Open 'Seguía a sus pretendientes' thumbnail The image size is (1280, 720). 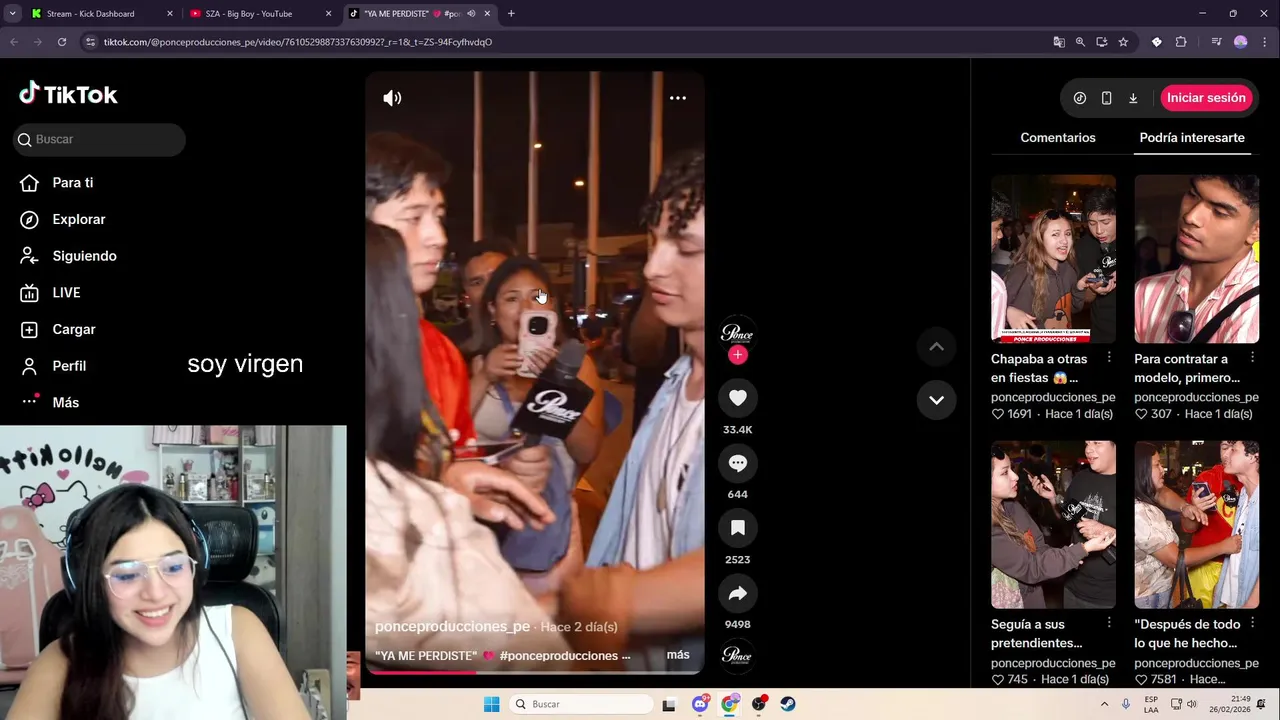1053,524
